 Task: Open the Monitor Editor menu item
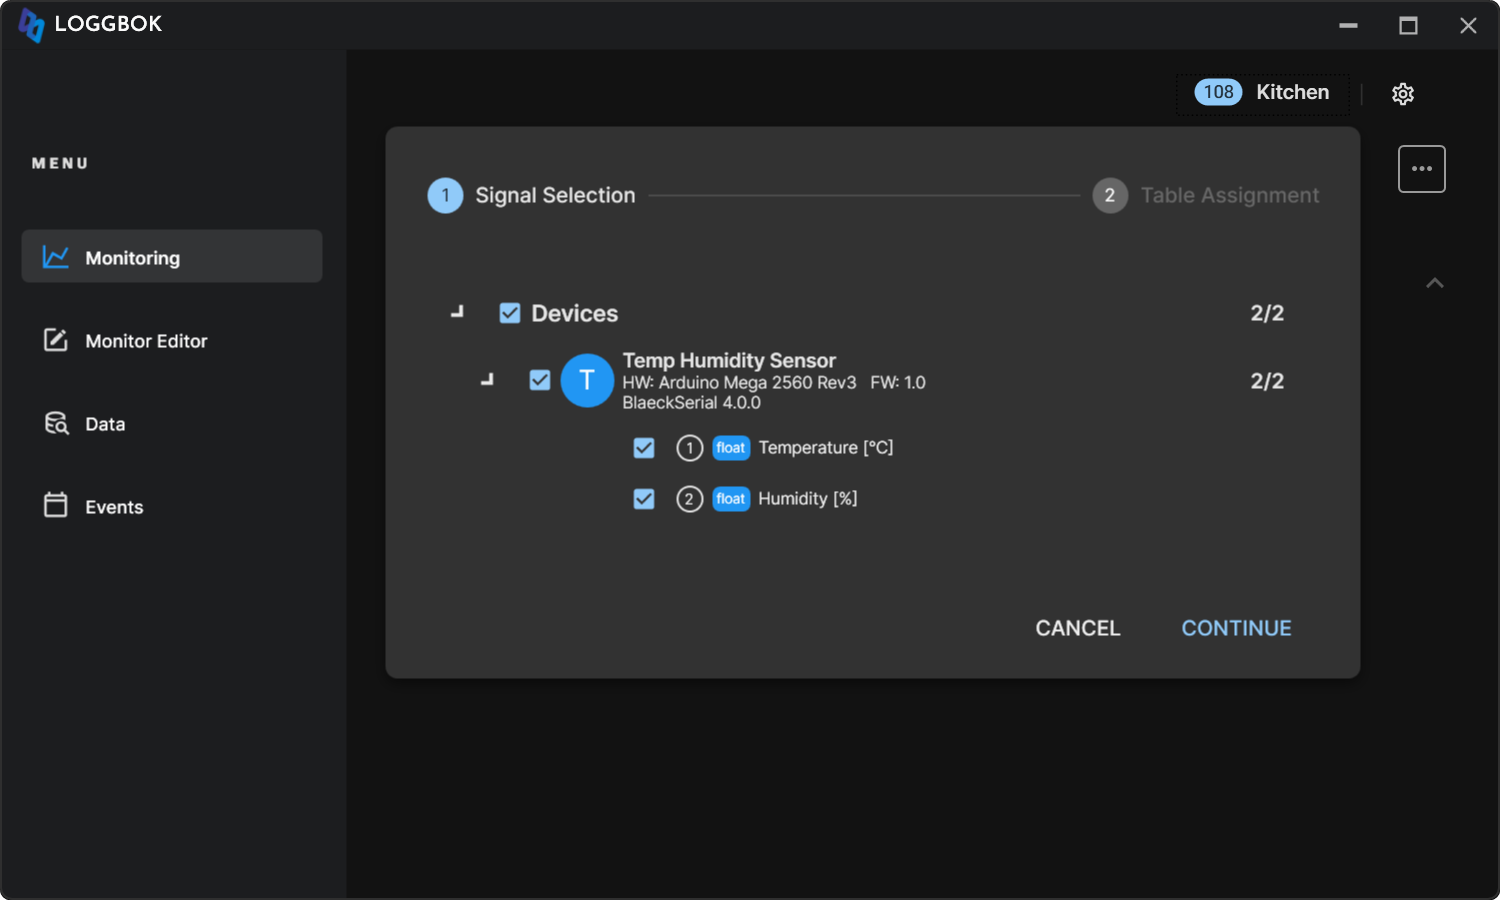pyautogui.click(x=146, y=341)
